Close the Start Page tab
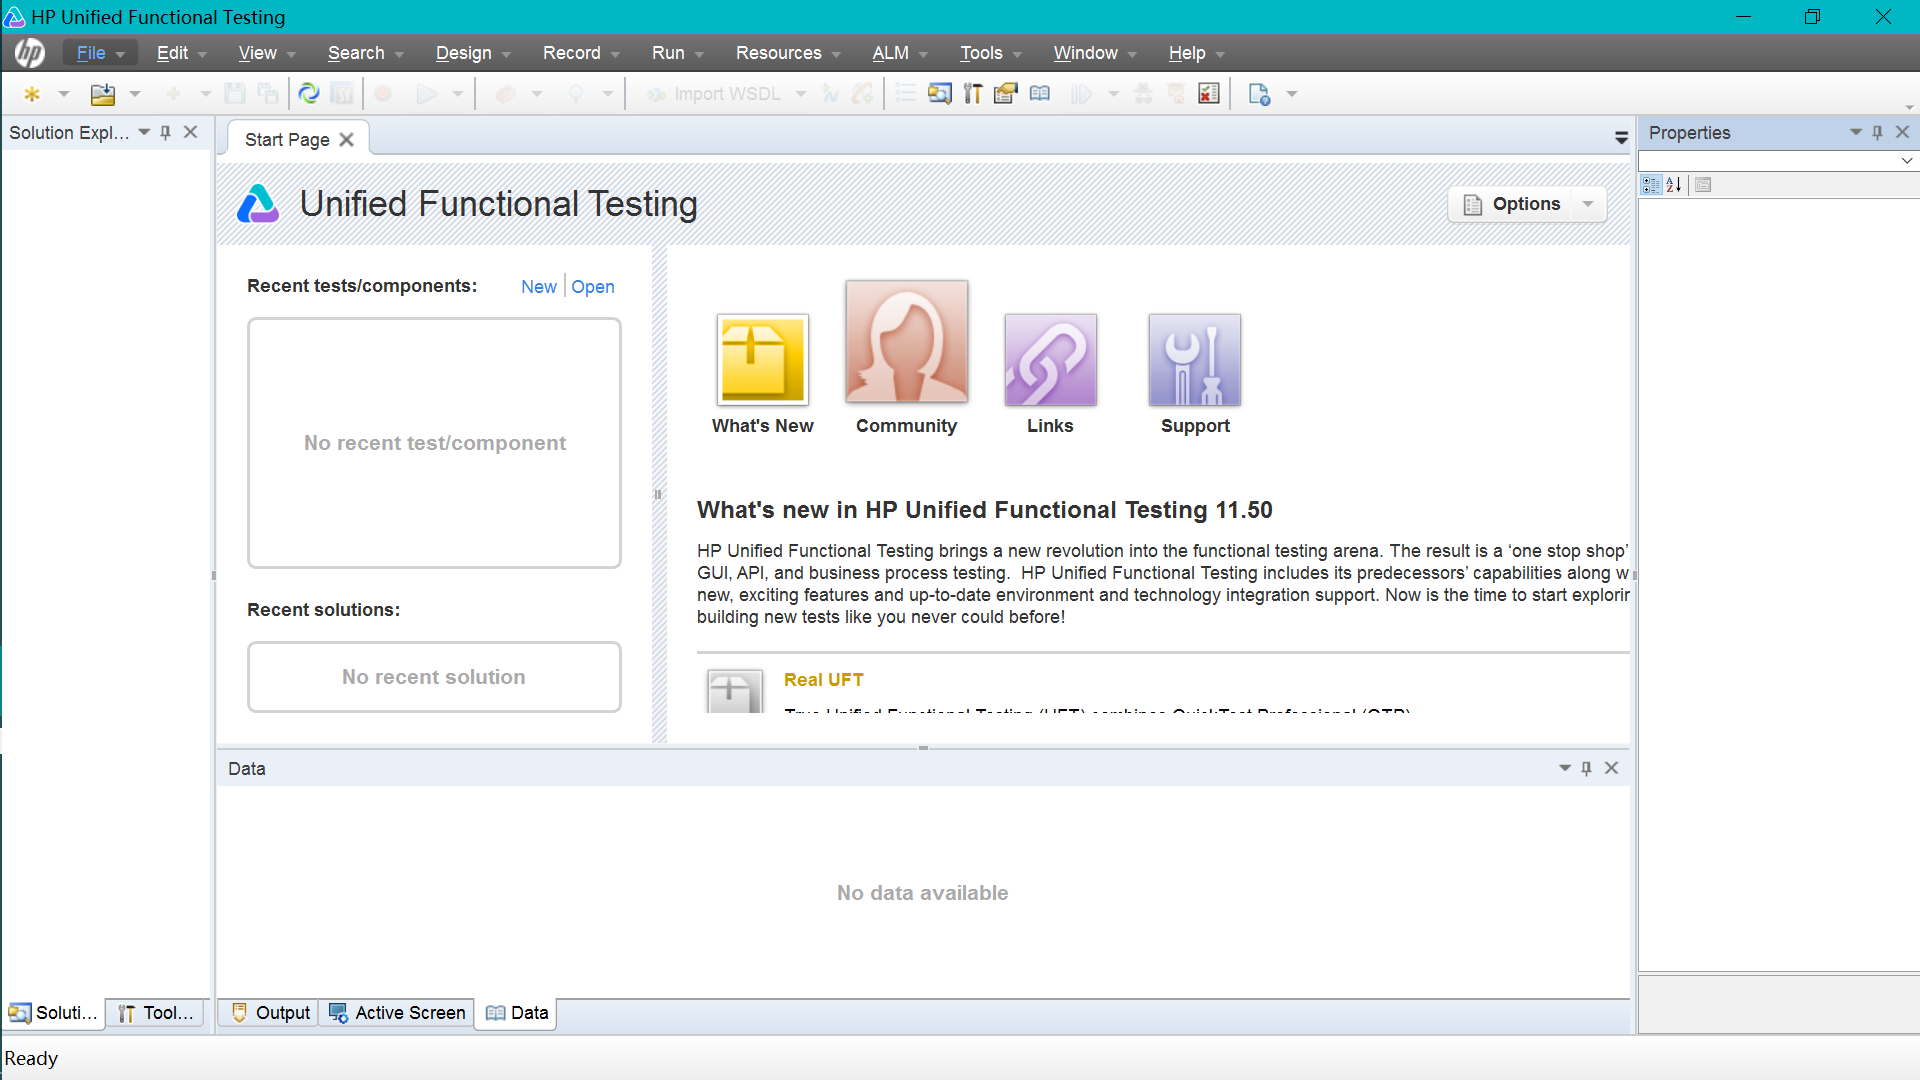 click(346, 140)
